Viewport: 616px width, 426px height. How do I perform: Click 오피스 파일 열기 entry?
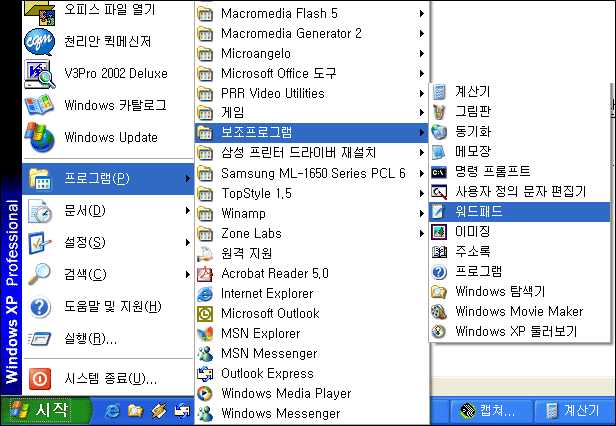pos(108,11)
